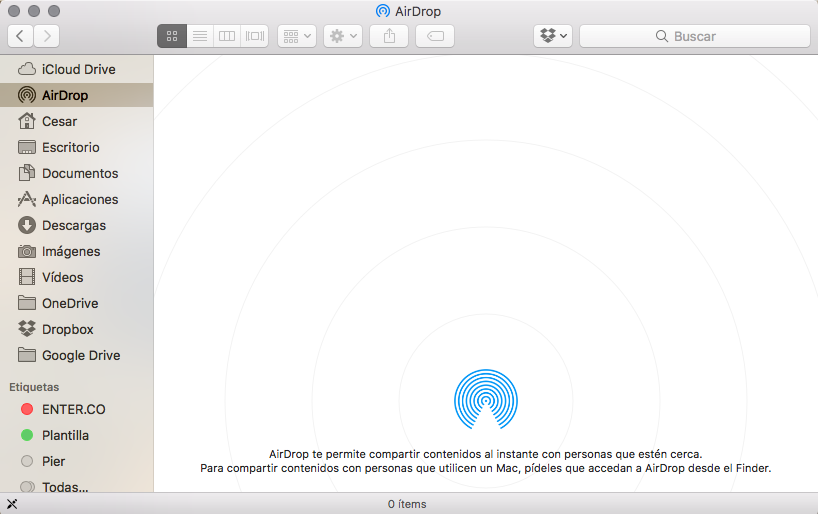The width and height of the screenshot is (818, 514).
Task: Open the Dropbox toolbar dropdown
Action: [x=553, y=36]
